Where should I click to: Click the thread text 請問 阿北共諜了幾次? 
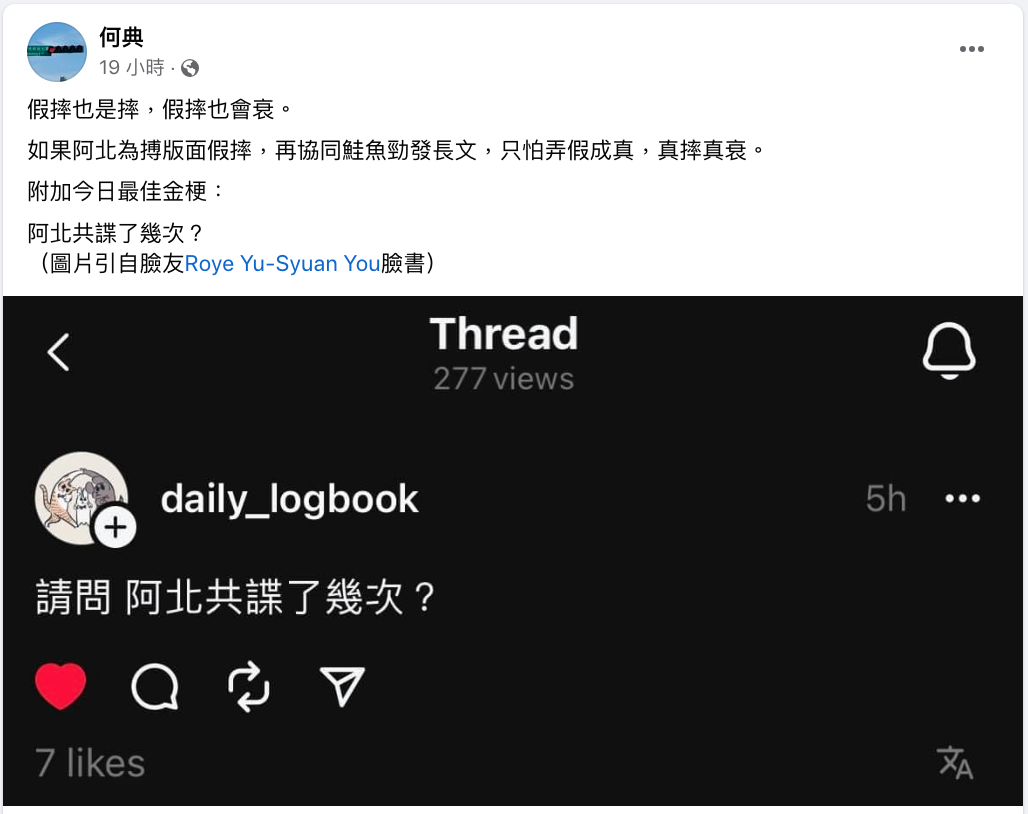[x=235, y=597]
